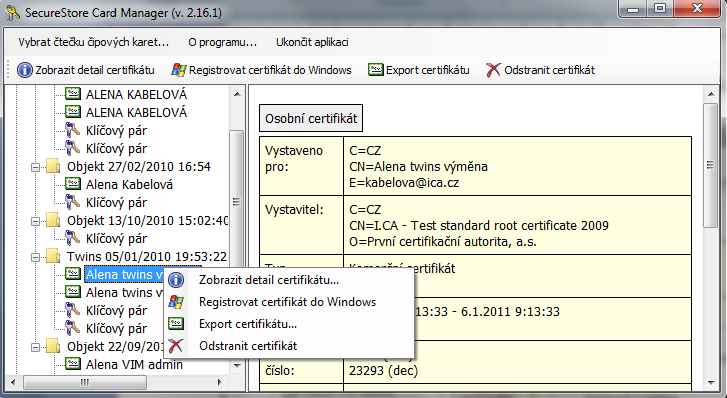Click the certificate icon of first ALENA KABELOVÁ
Screen dimensions: 727x398
tap(73, 94)
